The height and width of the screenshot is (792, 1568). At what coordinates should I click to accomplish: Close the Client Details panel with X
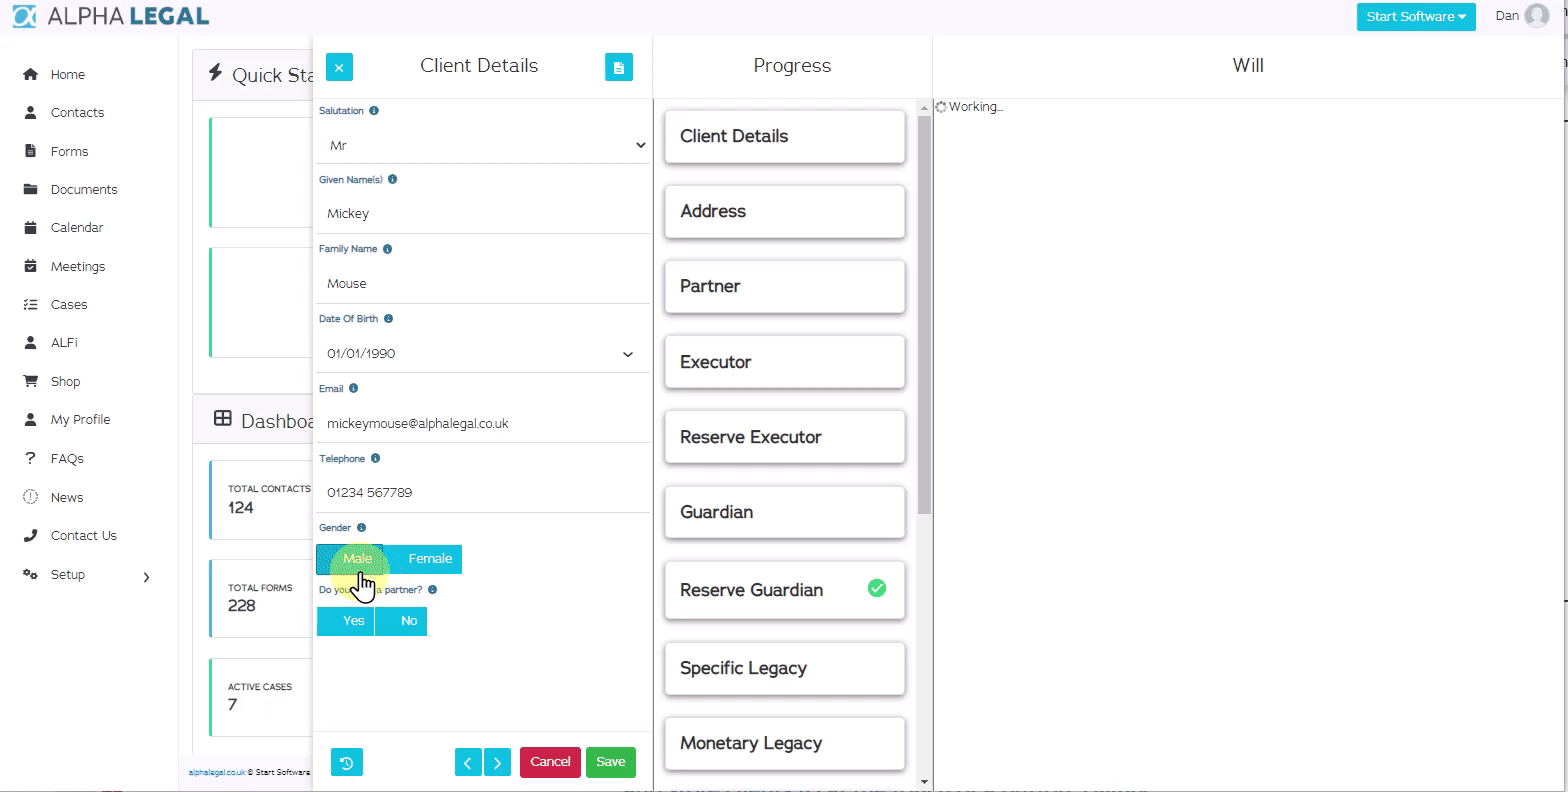pos(339,67)
